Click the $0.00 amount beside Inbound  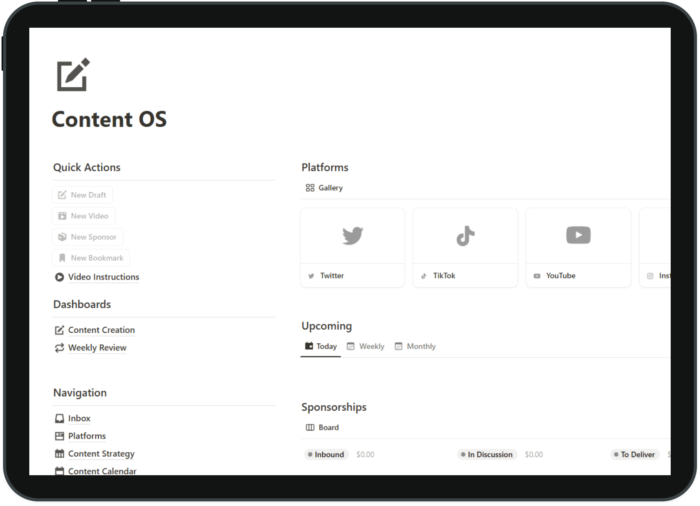pyautogui.click(x=365, y=455)
